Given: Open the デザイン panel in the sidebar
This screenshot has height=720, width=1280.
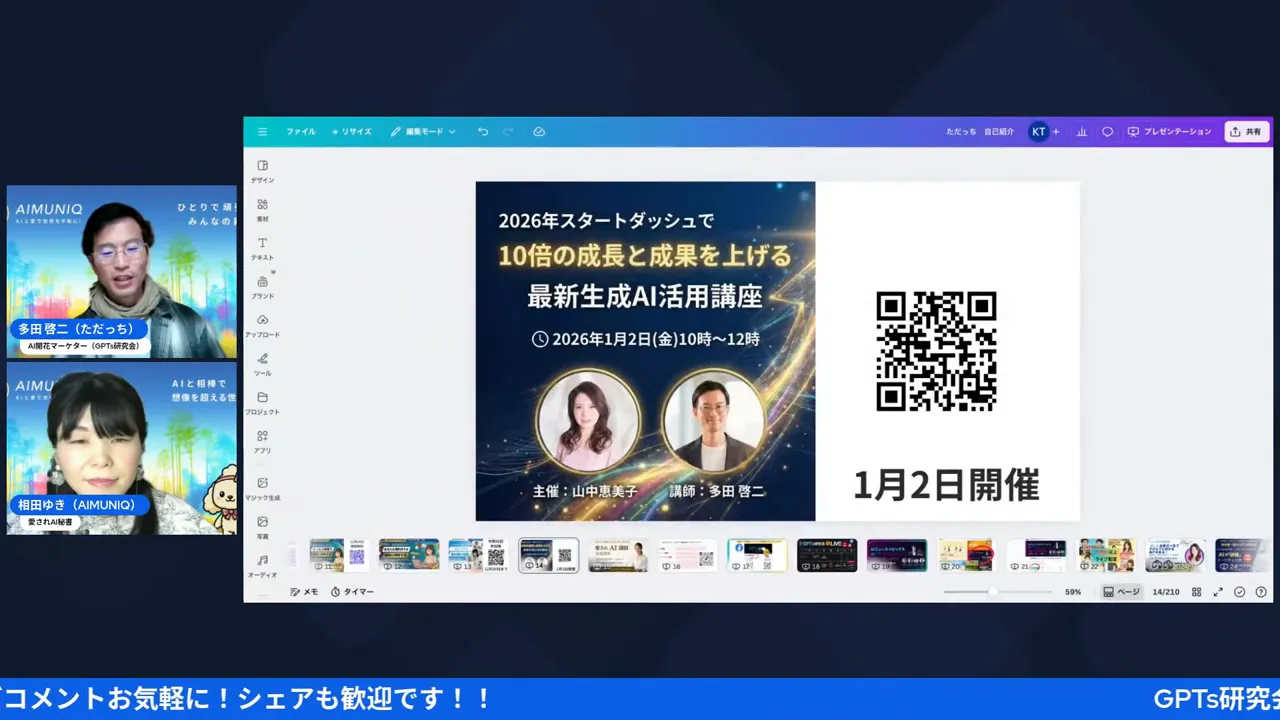Looking at the screenshot, I should click(262, 172).
